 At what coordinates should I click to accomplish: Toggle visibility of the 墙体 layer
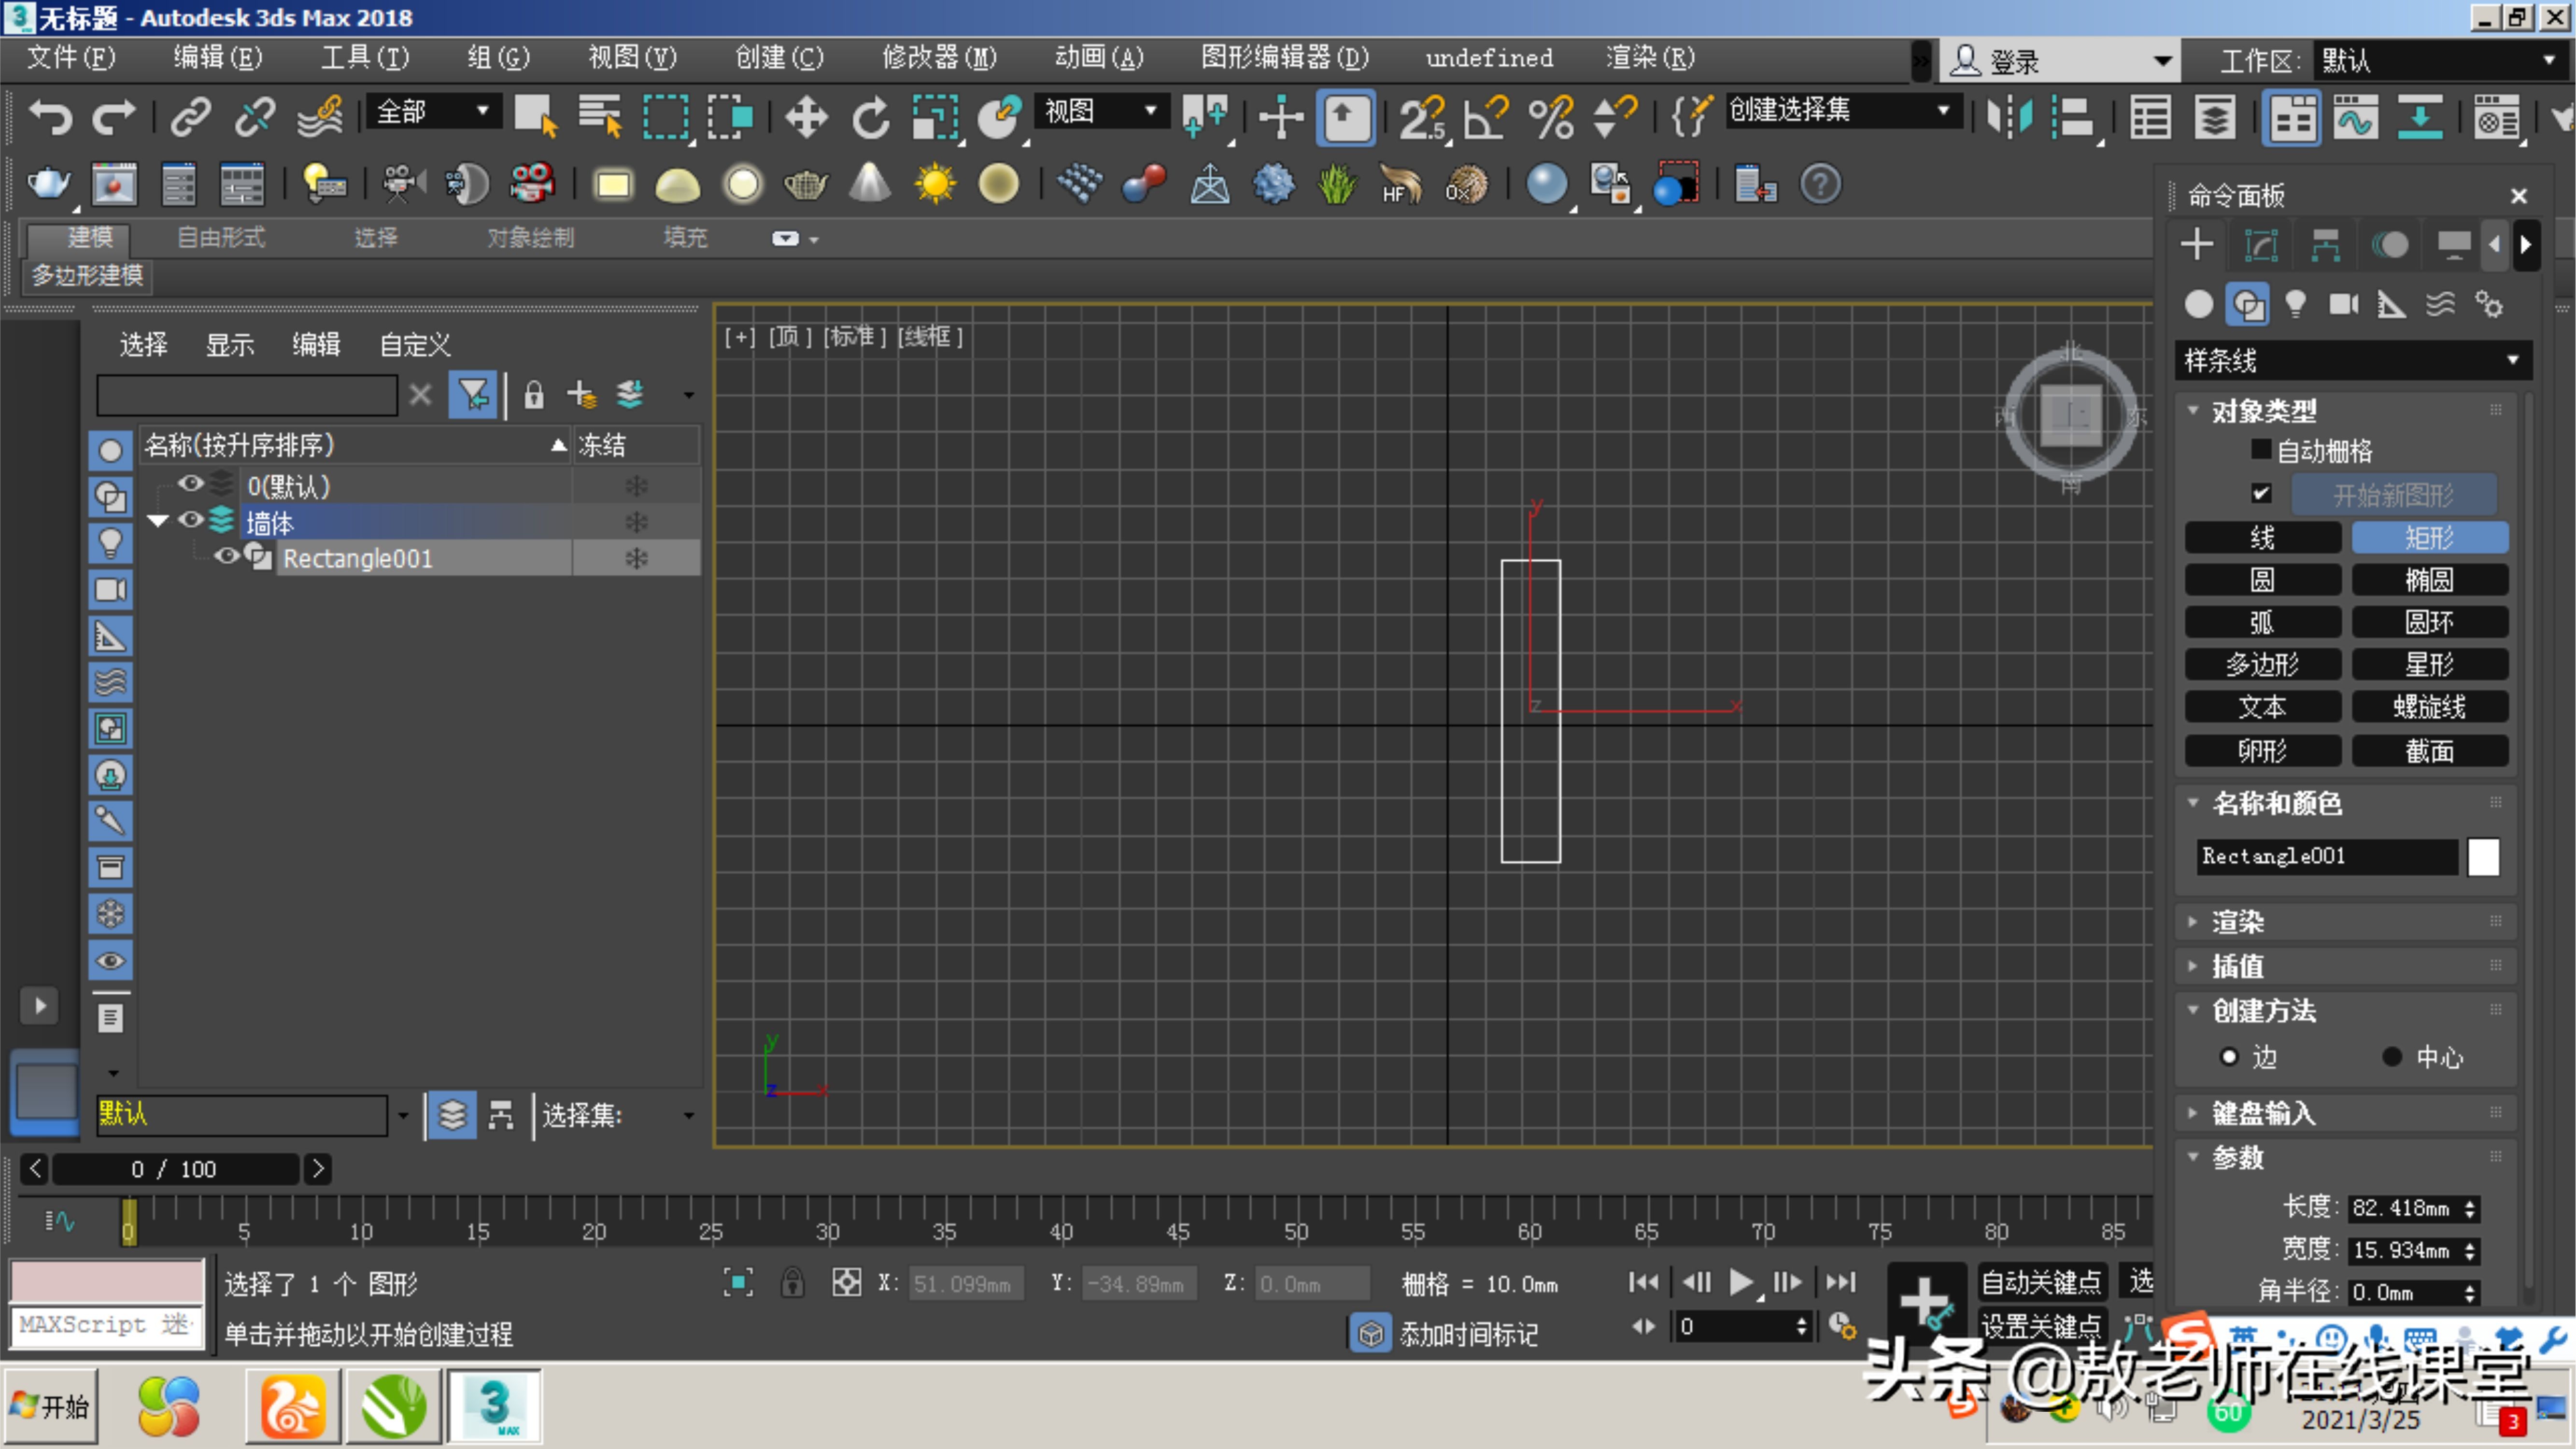[x=190, y=521]
